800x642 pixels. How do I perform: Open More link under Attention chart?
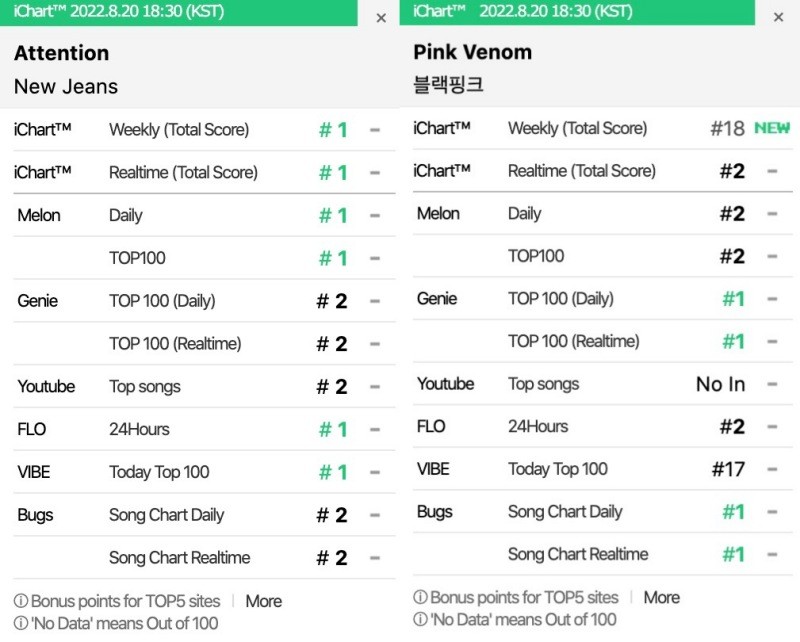(x=263, y=601)
